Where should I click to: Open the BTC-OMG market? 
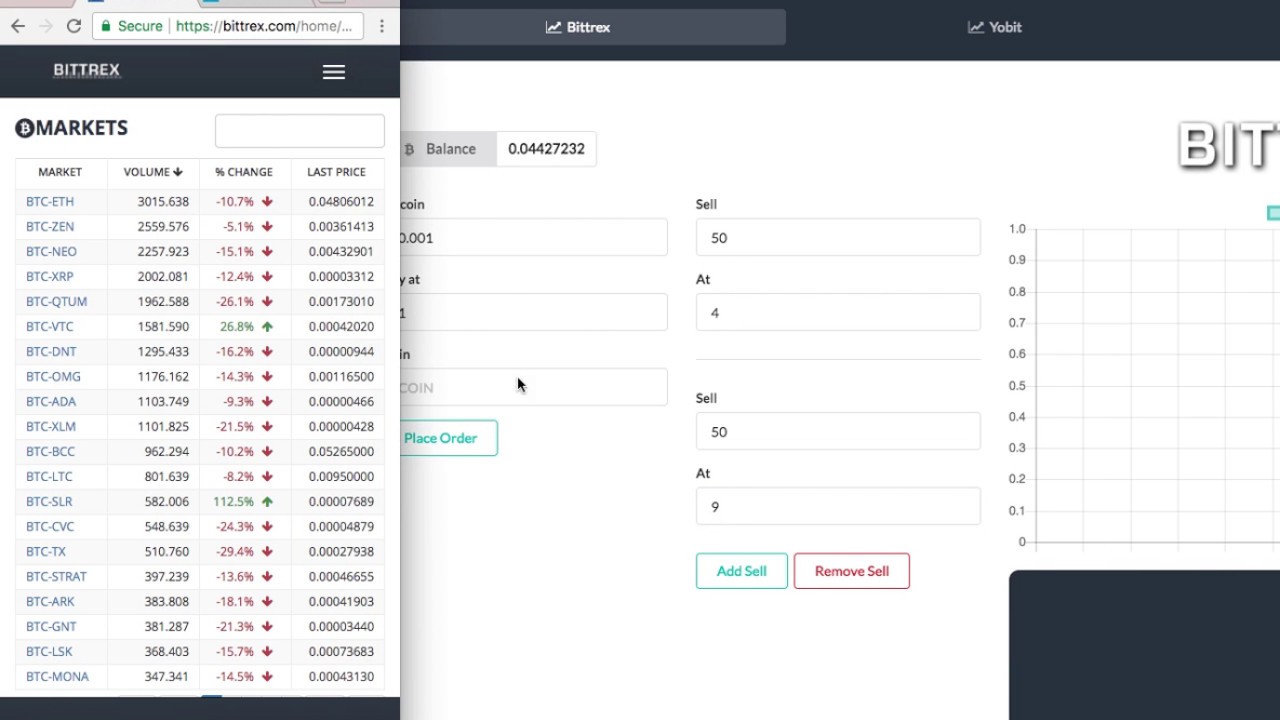tap(53, 377)
